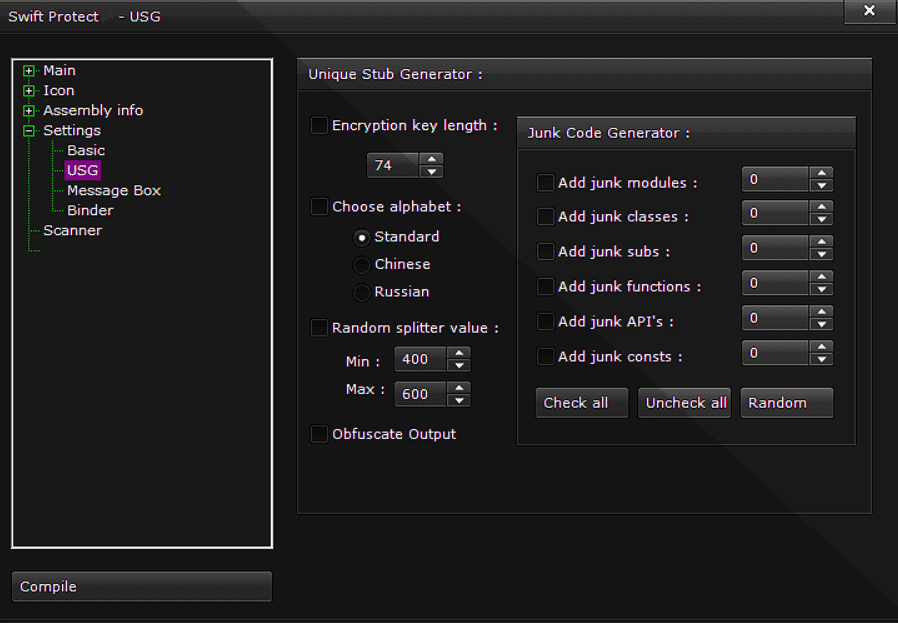Select the USG tree item
The image size is (898, 623).
[82, 170]
